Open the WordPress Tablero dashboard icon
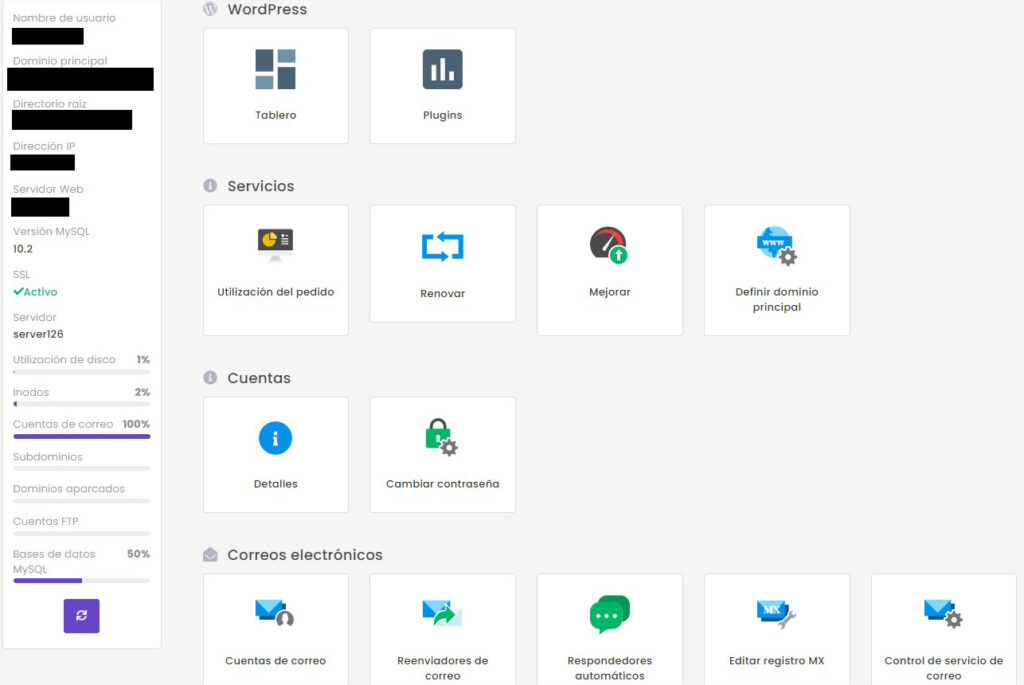Viewport: 1024px width, 685px height. [275, 70]
